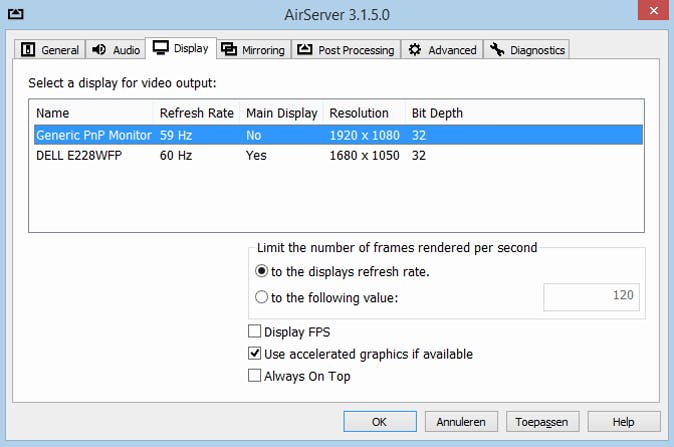Click the 59 Hz refresh rate cell
The height and width of the screenshot is (447, 674).
coord(176,135)
